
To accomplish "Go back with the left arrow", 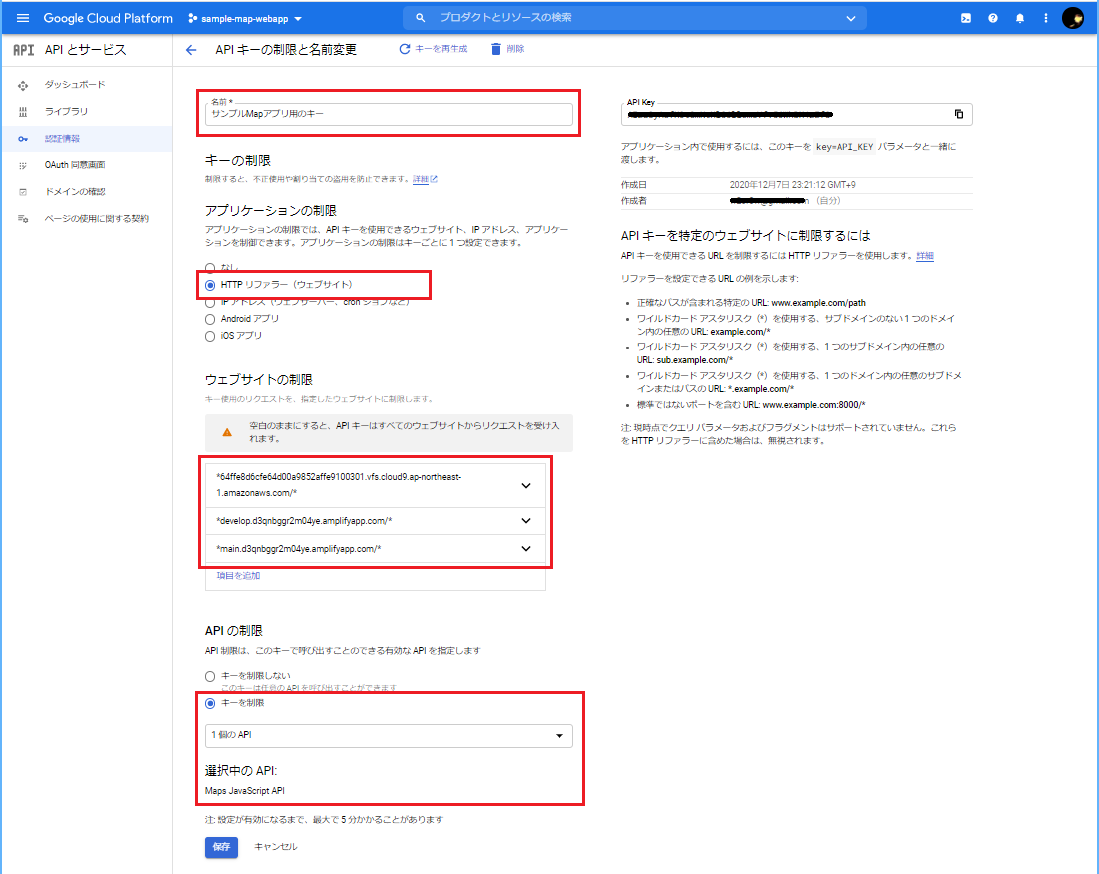I will click(x=191, y=50).
